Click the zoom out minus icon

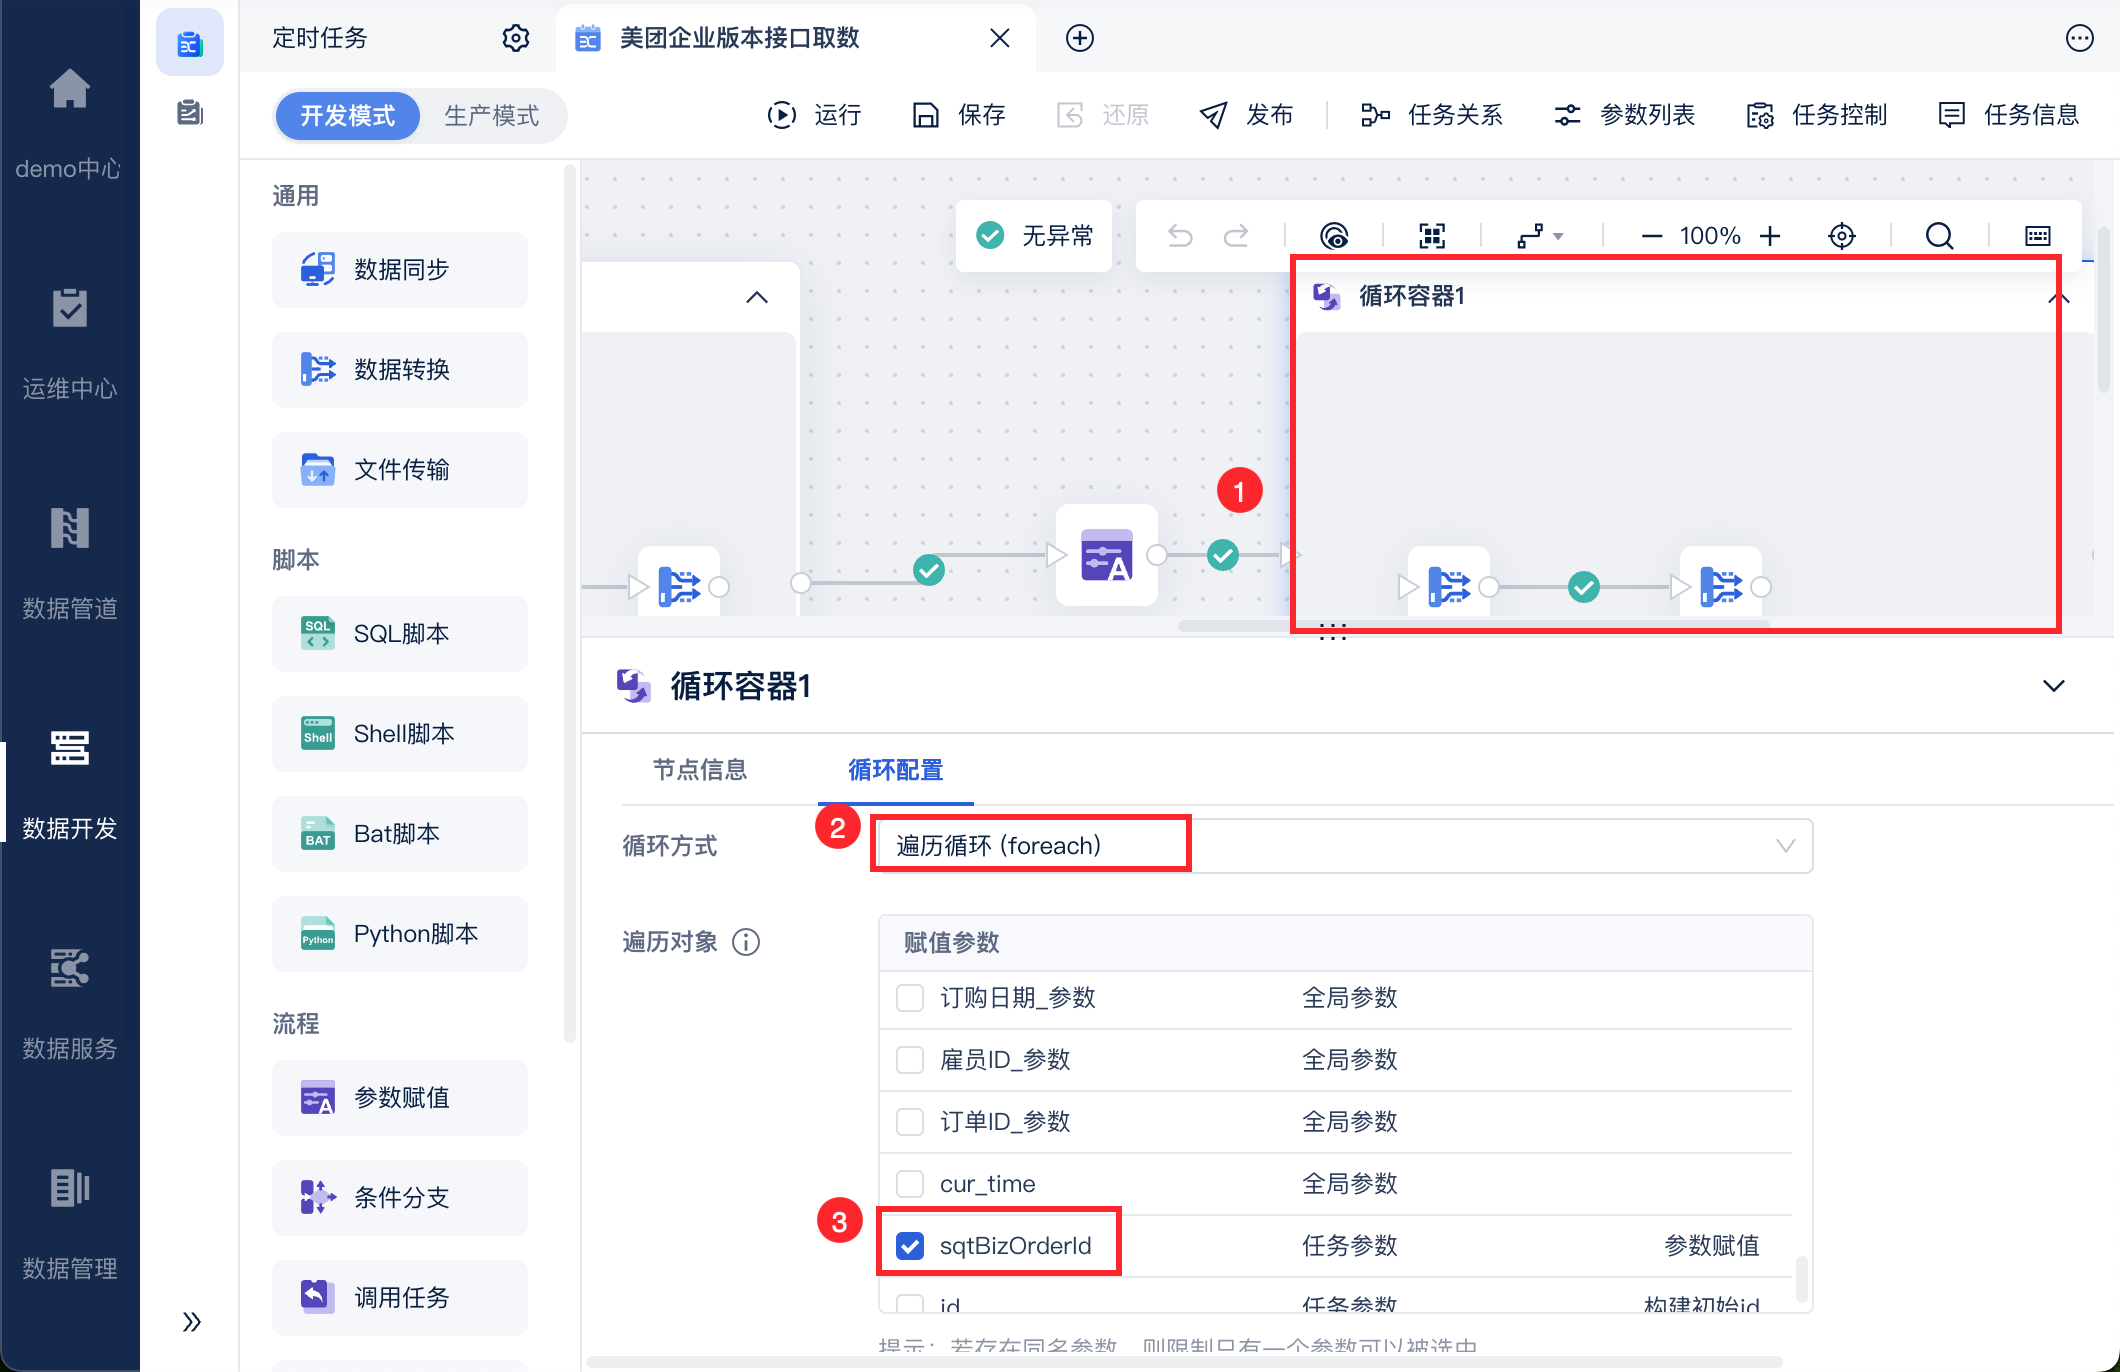(1651, 236)
